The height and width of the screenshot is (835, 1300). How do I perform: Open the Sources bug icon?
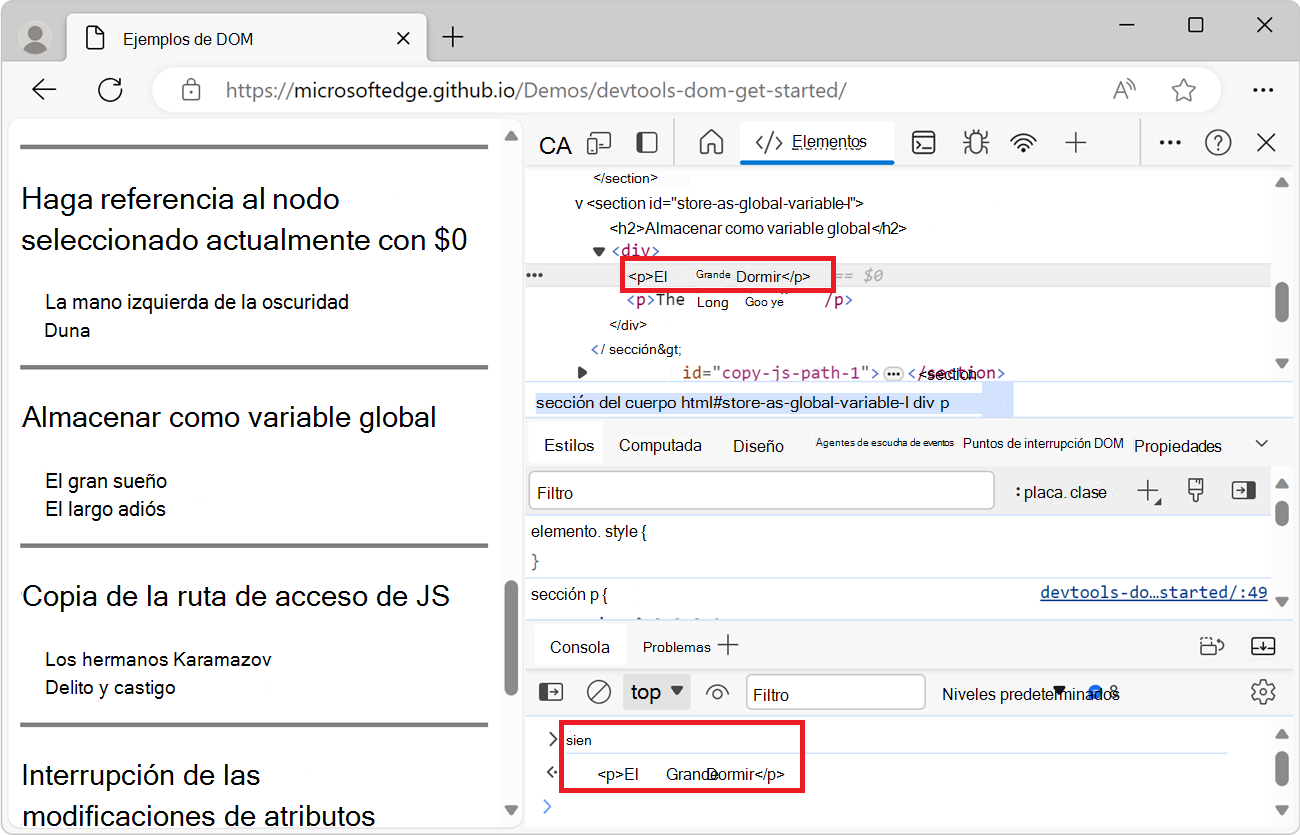pos(975,142)
